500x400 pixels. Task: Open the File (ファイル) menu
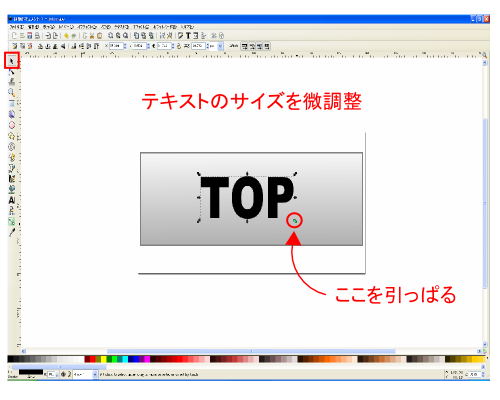[x=17, y=27]
